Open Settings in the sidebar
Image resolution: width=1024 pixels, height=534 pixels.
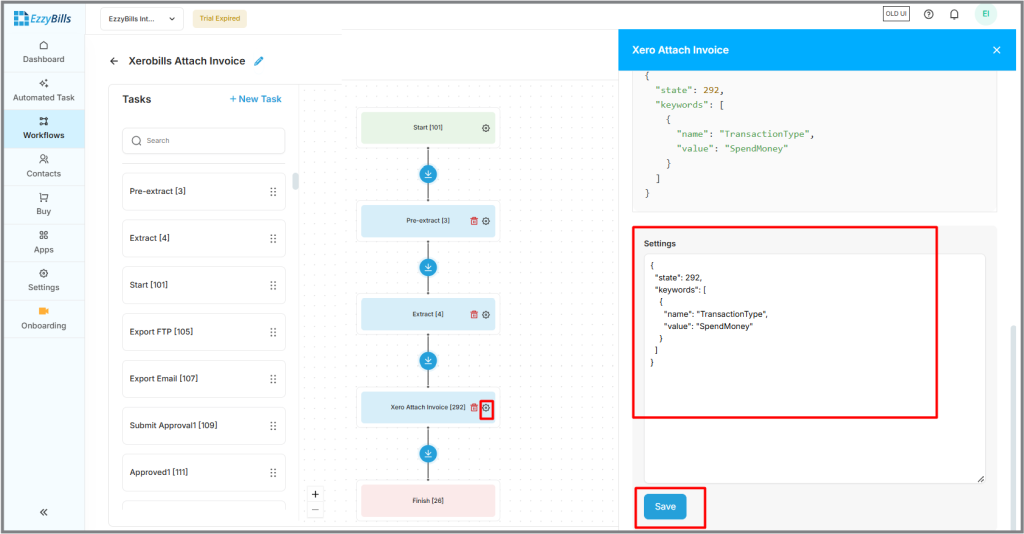click(44, 280)
